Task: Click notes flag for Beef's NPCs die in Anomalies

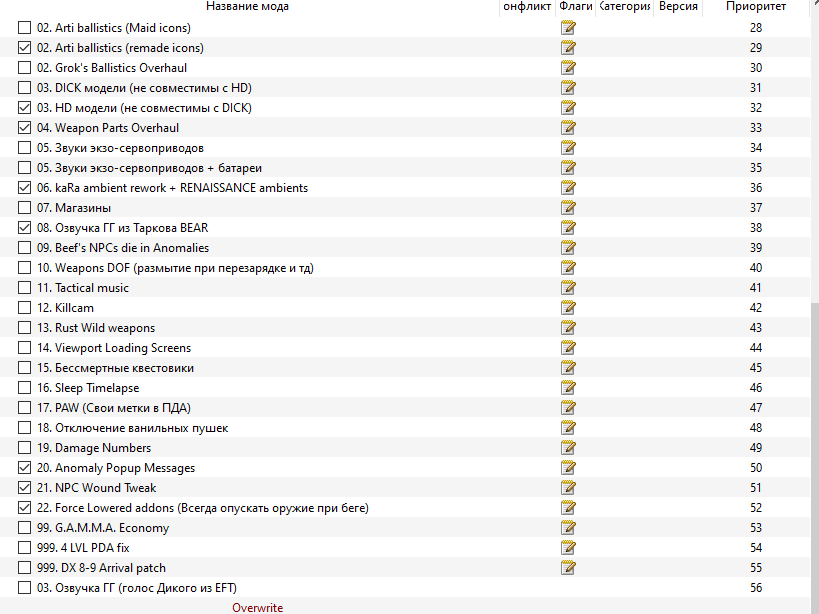Action: point(568,248)
